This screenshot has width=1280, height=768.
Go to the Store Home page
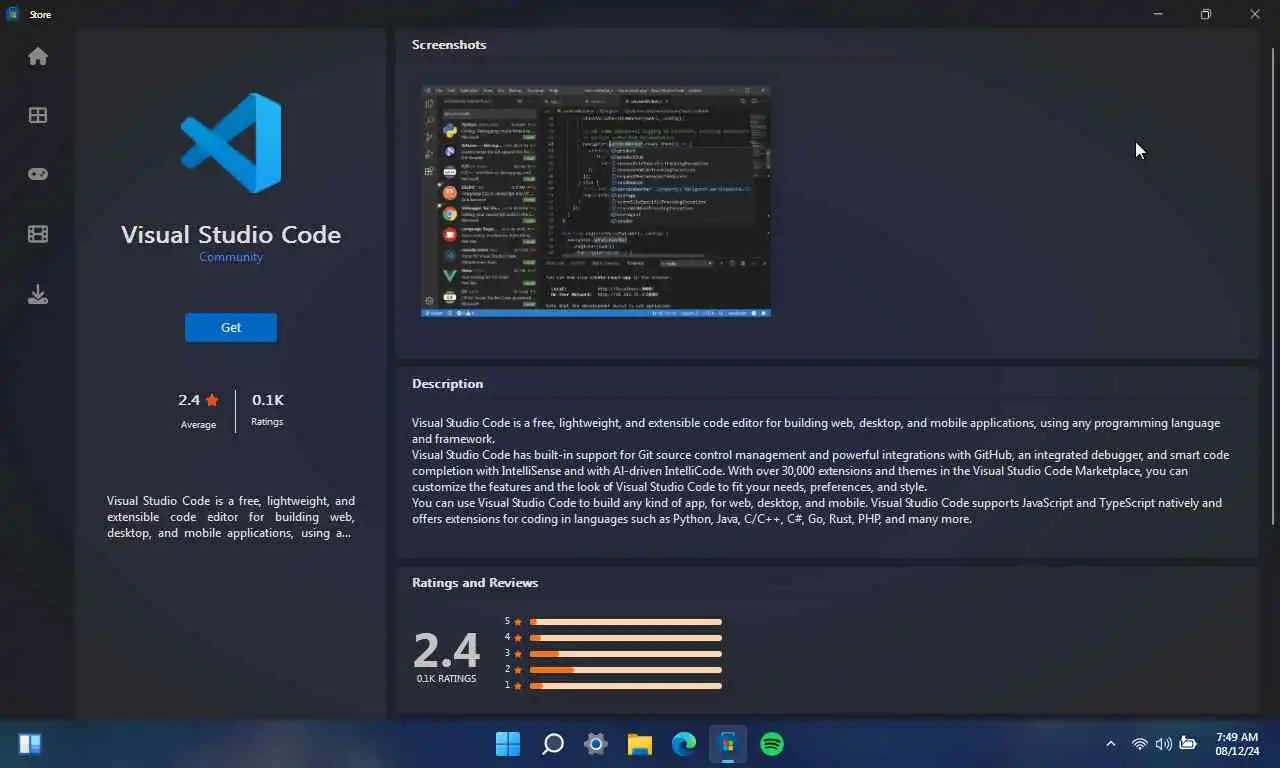pos(38,56)
